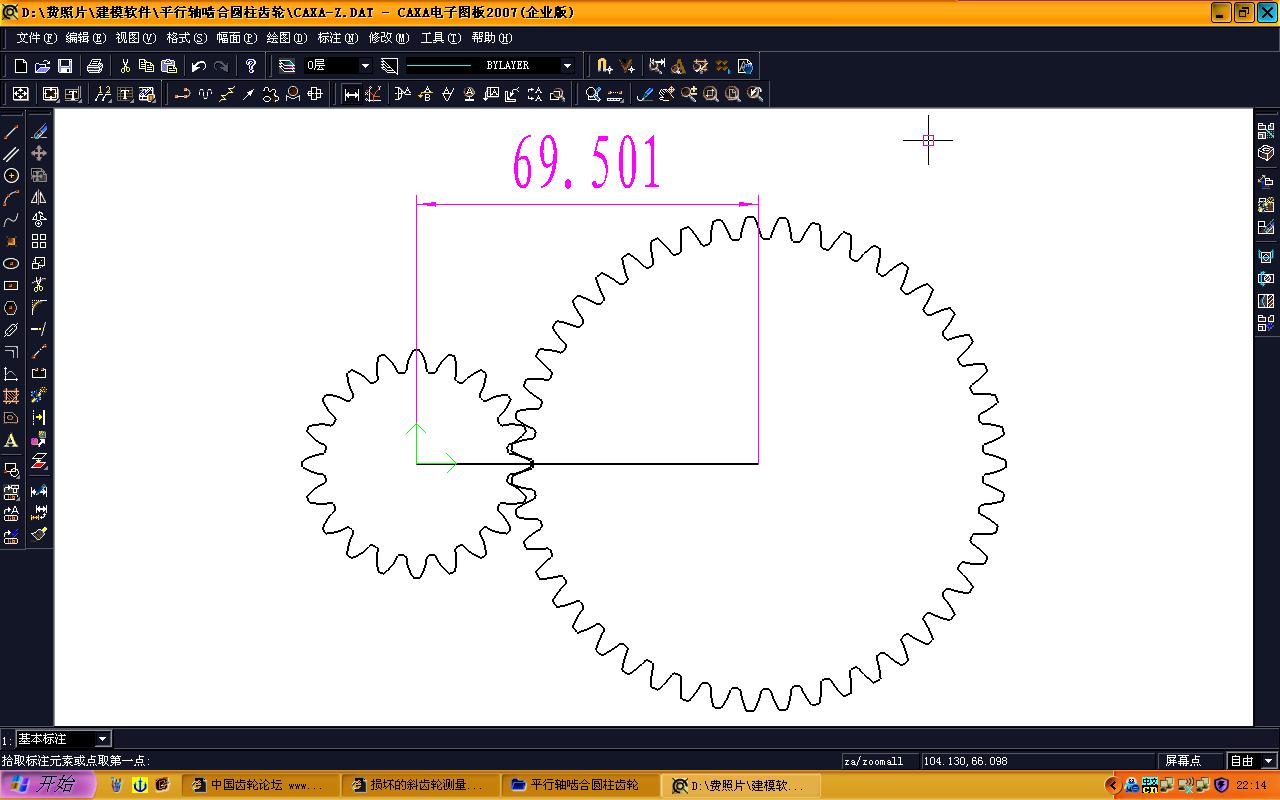Open the 视图 menu
Viewport: 1280px width, 800px height.
tap(136, 38)
